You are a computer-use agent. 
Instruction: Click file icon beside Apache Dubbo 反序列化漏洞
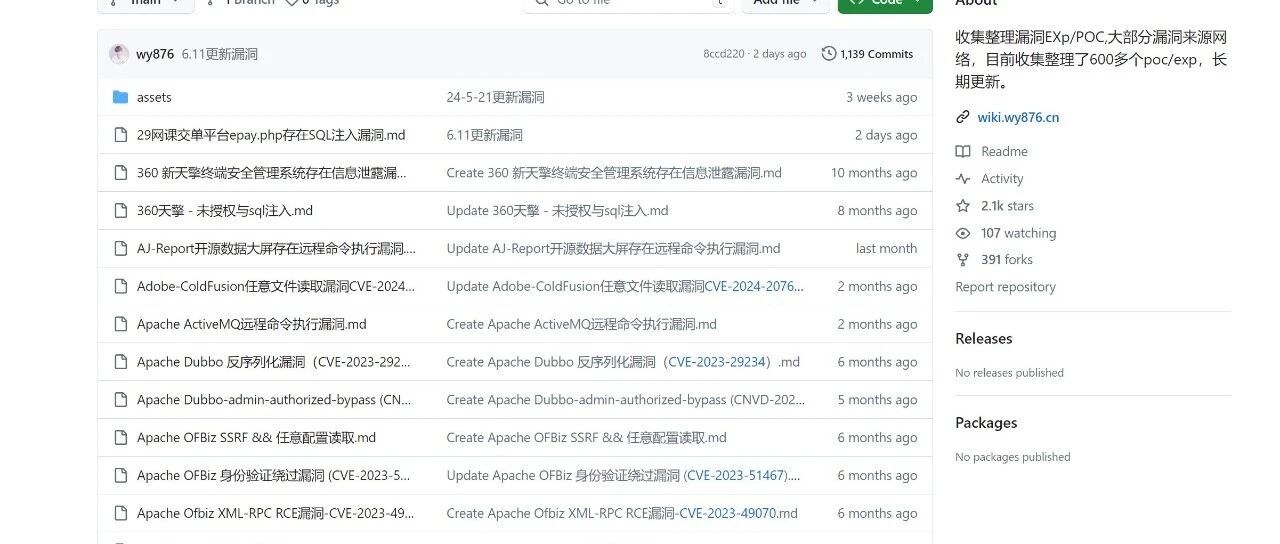click(121, 362)
